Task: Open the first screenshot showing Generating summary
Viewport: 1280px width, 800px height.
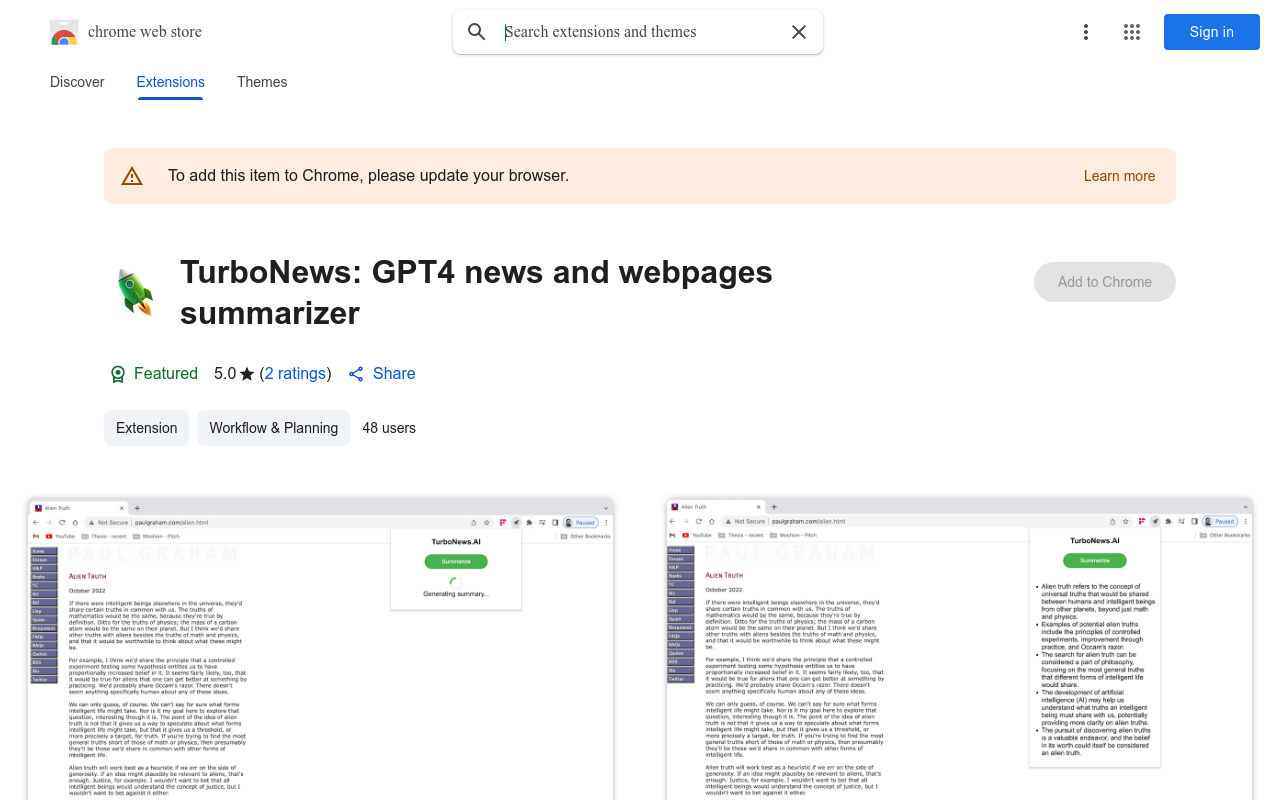Action: click(321, 648)
